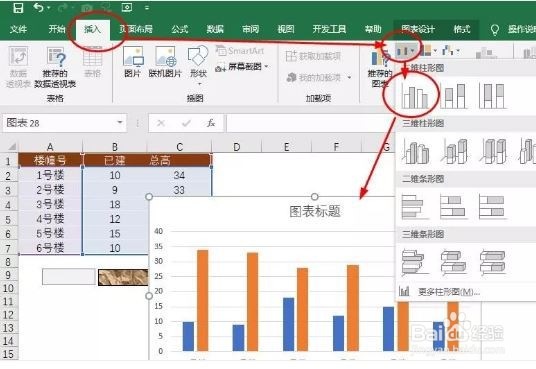Viewport: 536px width, 369px height.
Task: Click the Undo arrow icon
Action: tap(38, 8)
